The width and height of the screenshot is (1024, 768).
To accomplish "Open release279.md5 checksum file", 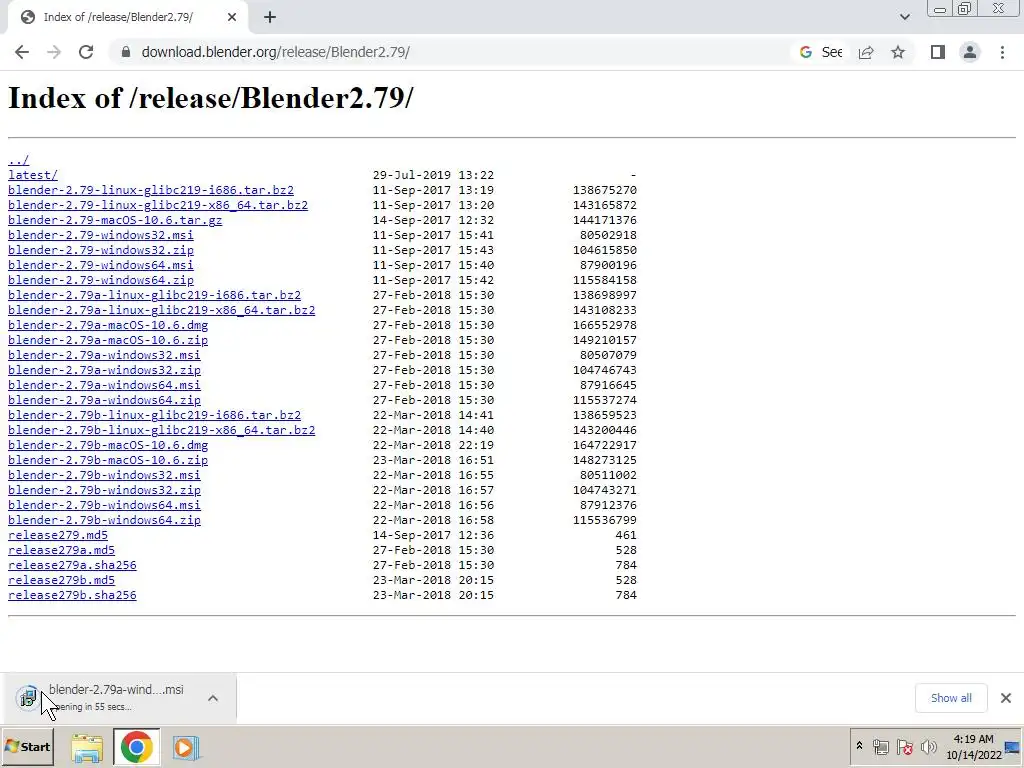I will (x=57, y=536).
